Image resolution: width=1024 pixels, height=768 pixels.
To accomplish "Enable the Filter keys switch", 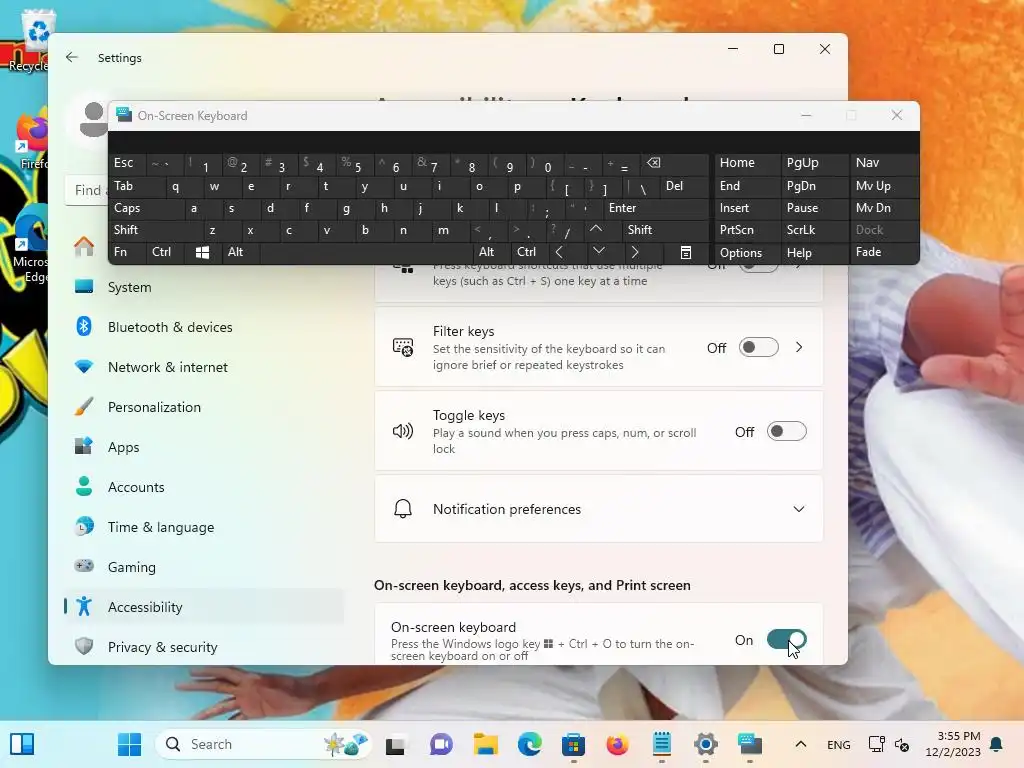I will (758, 347).
